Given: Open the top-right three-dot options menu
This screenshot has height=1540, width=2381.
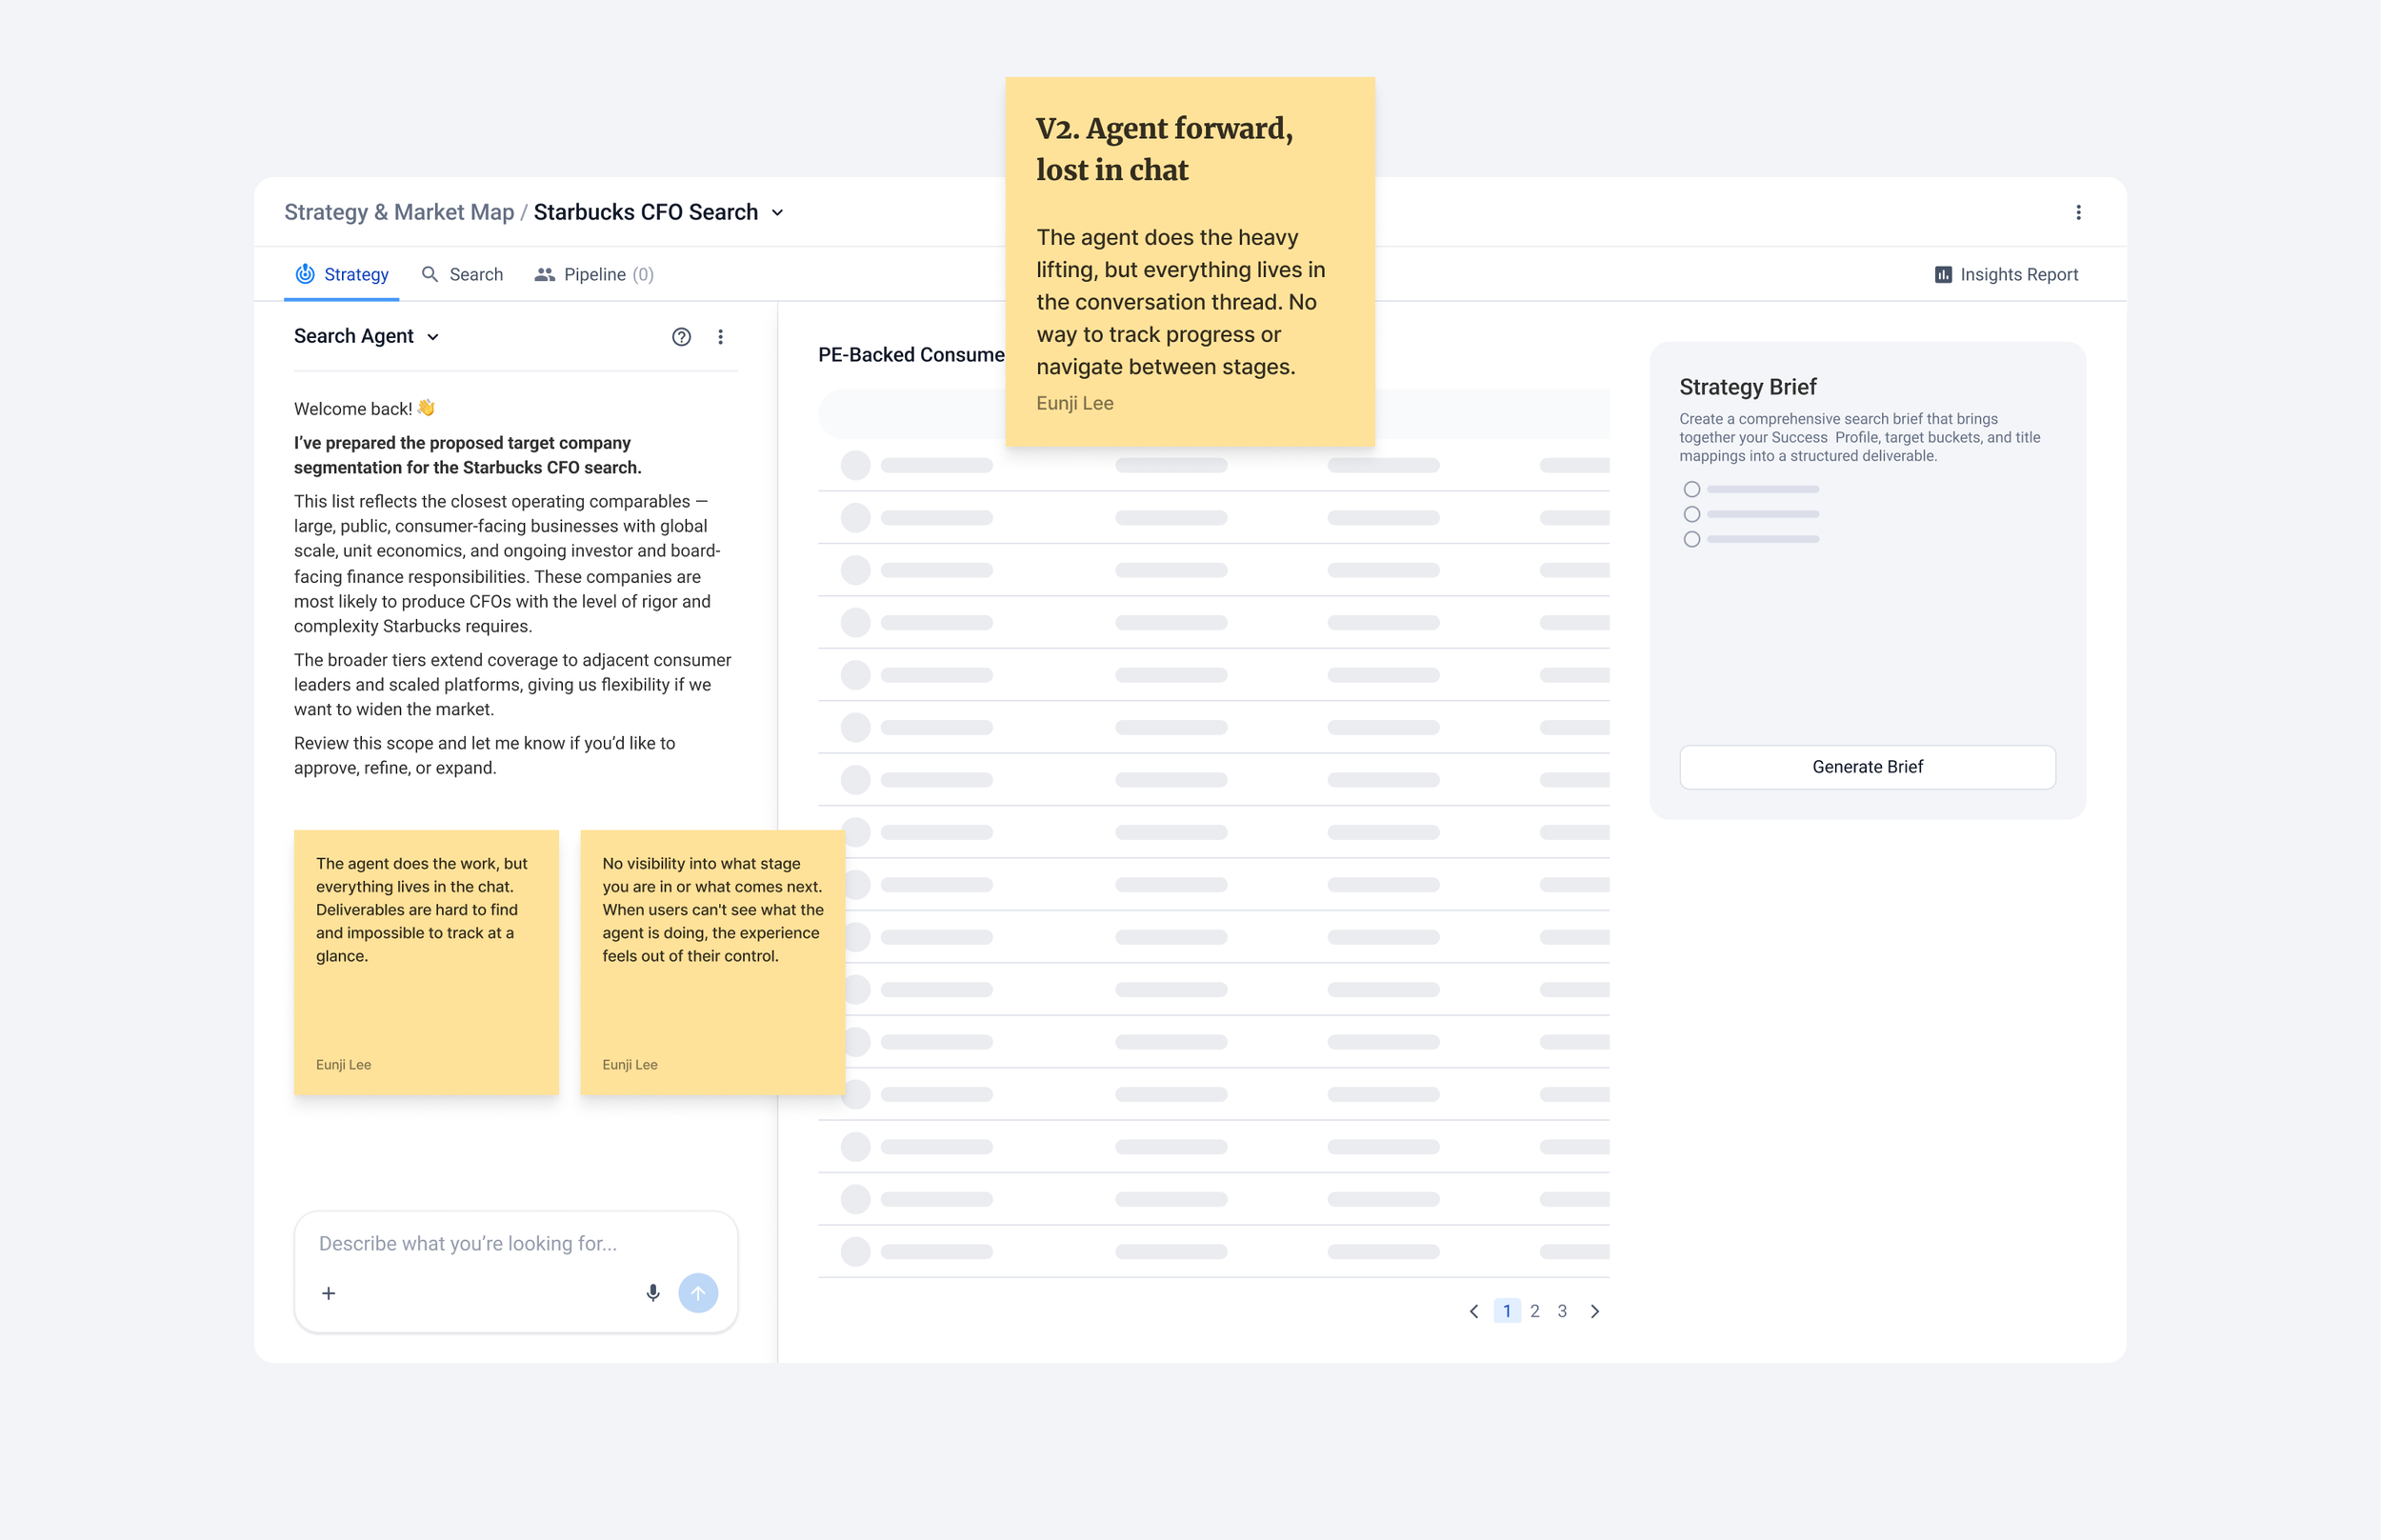Looking at the screenshot, I should [x=2078, y=212].
